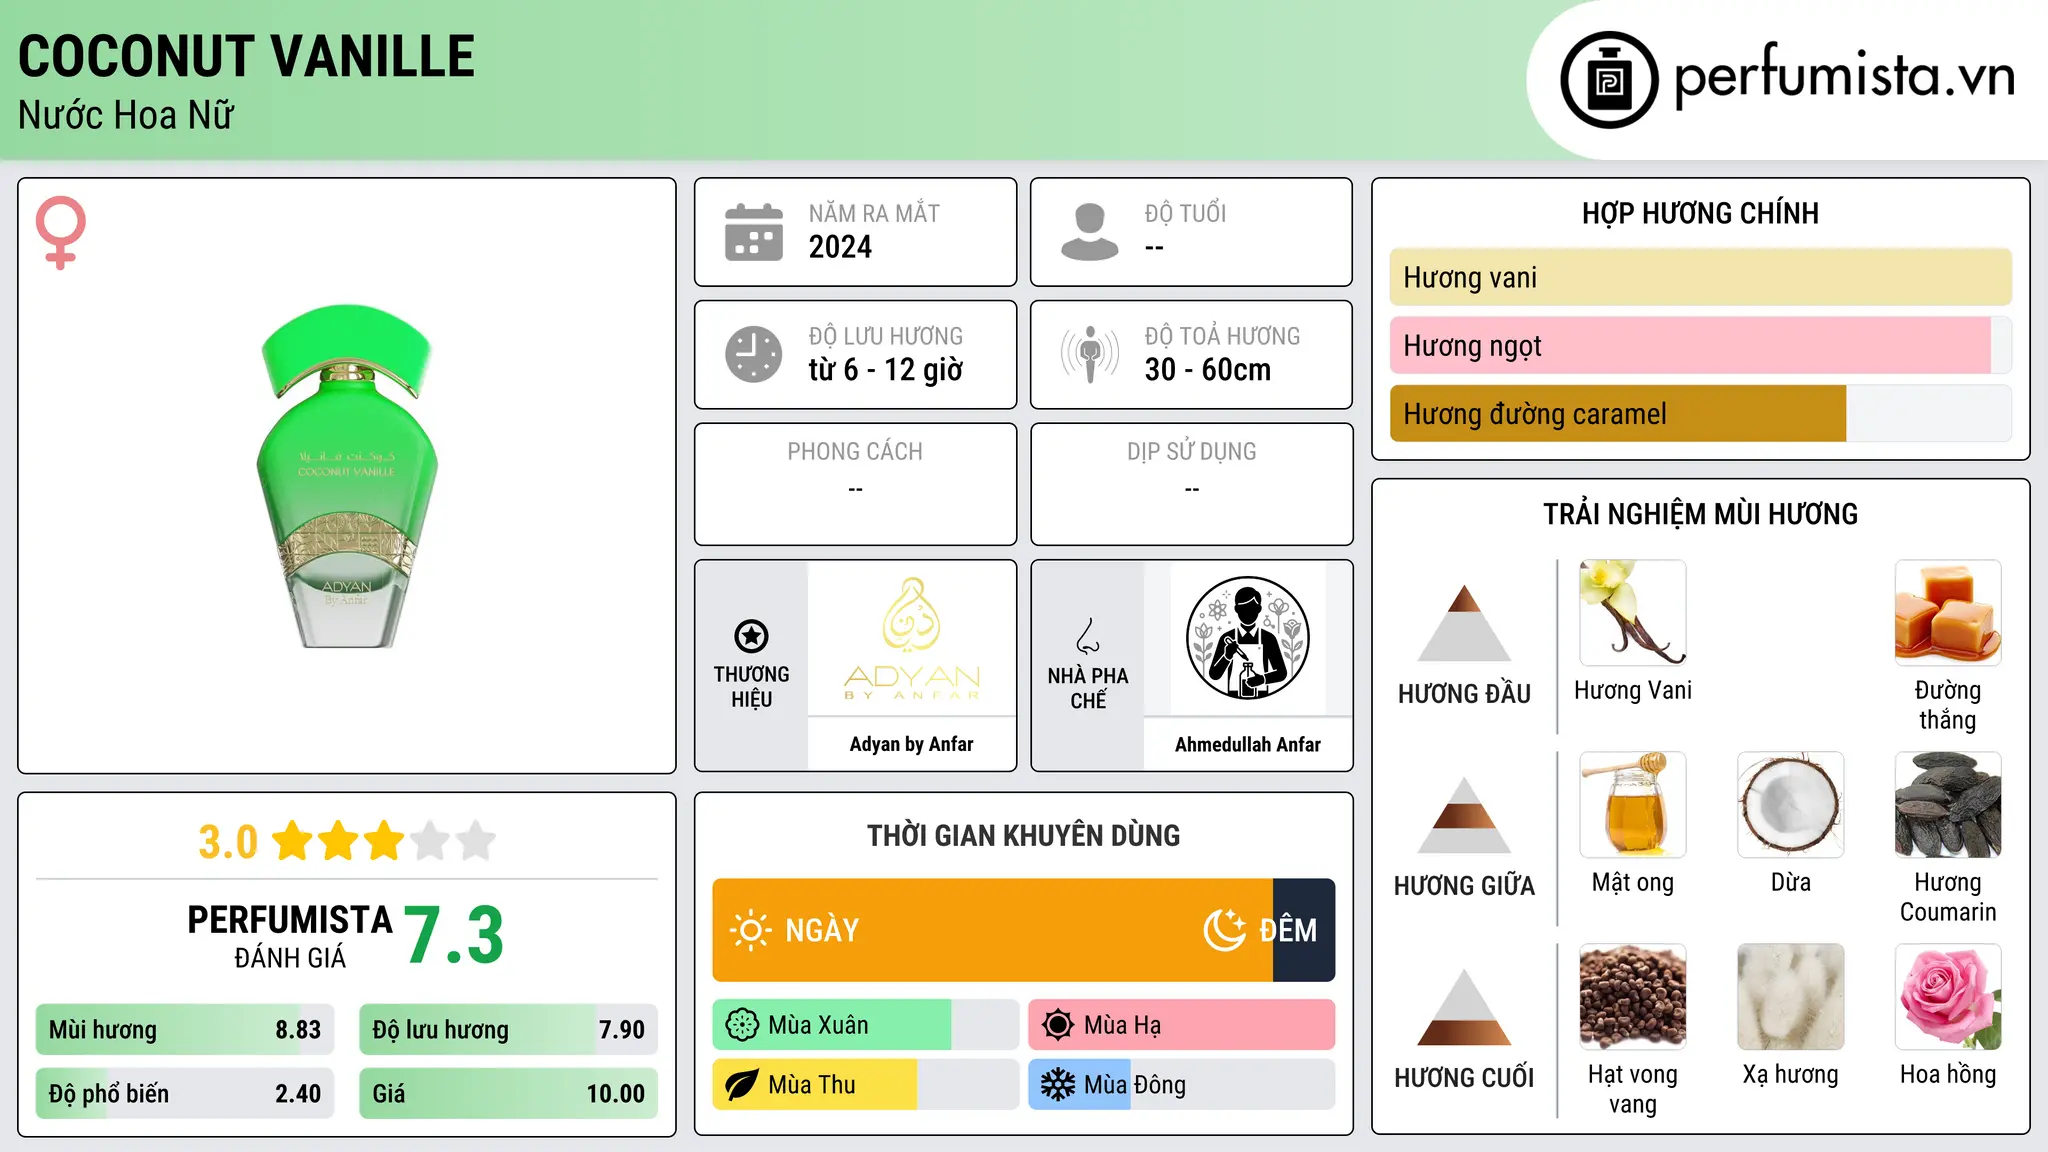Click the Dịp sử dụng occasion card
The height and width of the screenshot is (1152, 2048).
point(1192,484)
